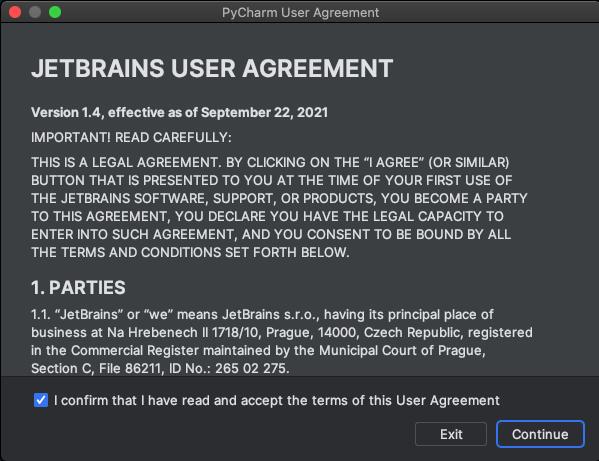This screenshot has width=599, height=461.
Task: Click the PyCharm User Agreement window title
Action: [300, 13]
